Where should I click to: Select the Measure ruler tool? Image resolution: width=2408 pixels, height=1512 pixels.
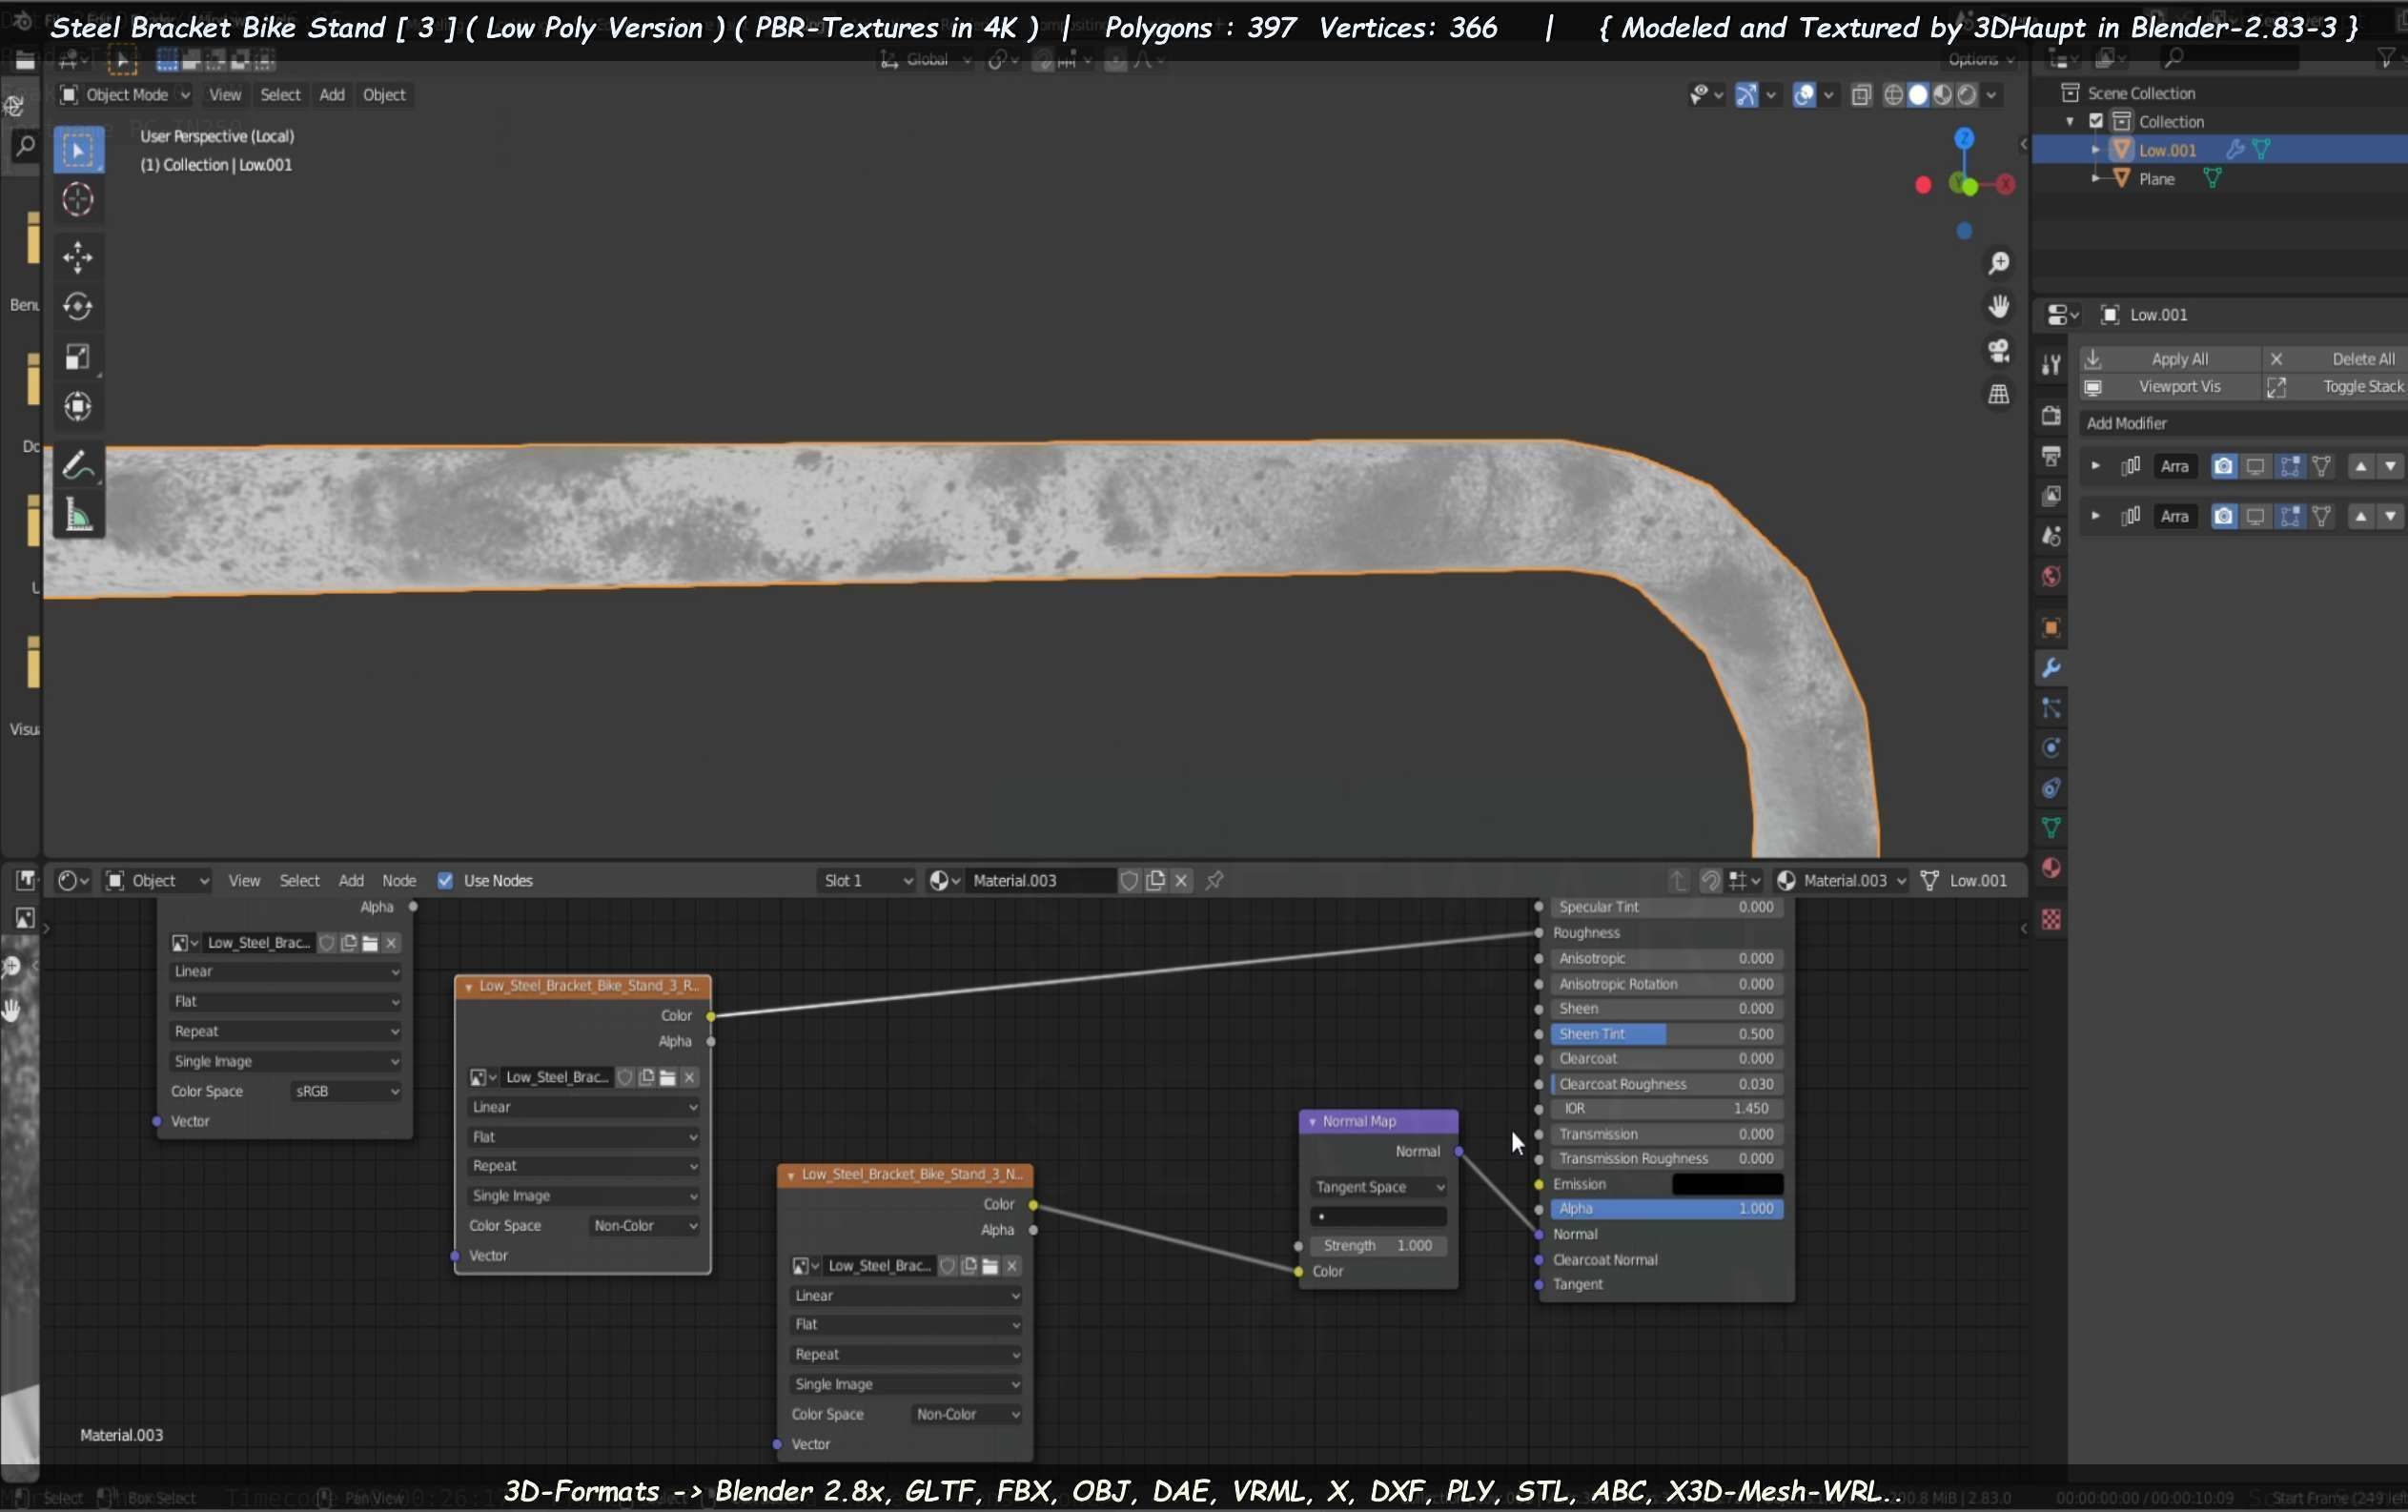click(x=78, y=516)
